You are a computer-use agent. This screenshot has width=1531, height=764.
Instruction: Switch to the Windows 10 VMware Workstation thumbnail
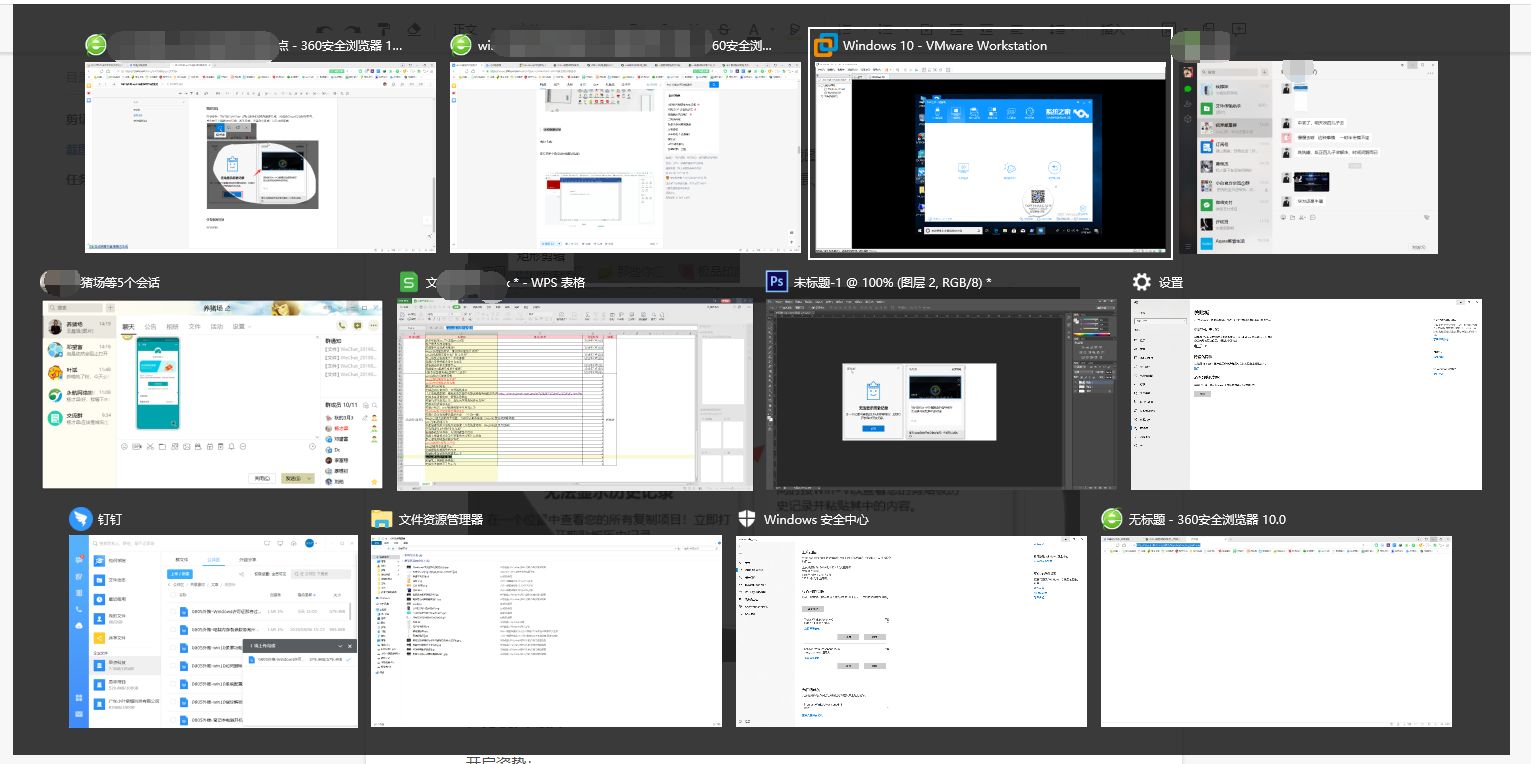pos(990,155)
